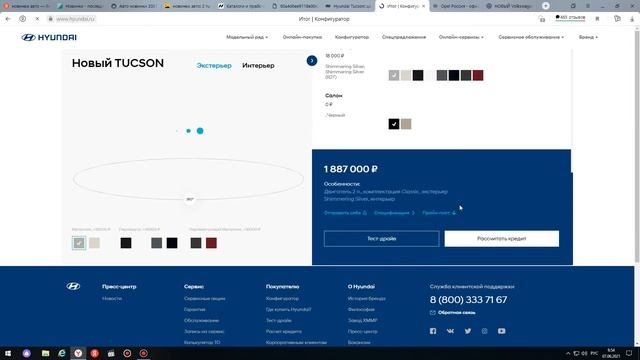Open the Конфигуратор menu item in the header
Image resolution: width=640 pixels, height=360 pixels.
[352, 37]
